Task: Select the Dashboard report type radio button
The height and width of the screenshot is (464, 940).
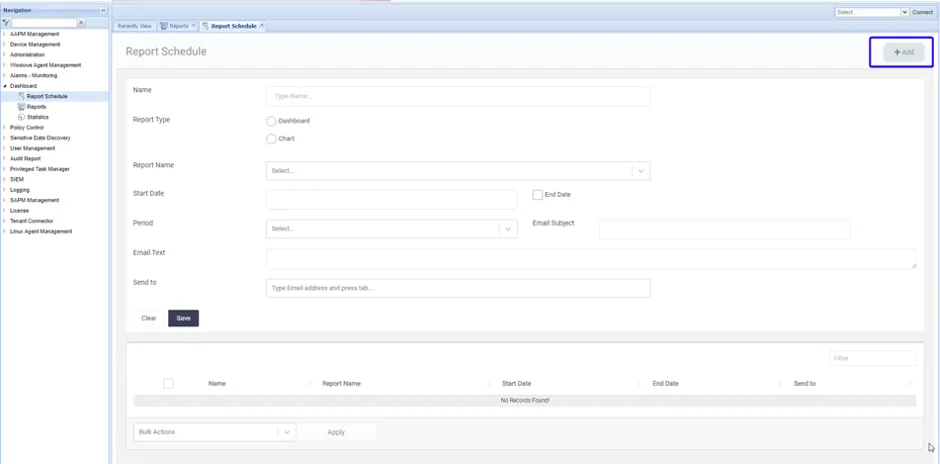Action: (271, 121)
